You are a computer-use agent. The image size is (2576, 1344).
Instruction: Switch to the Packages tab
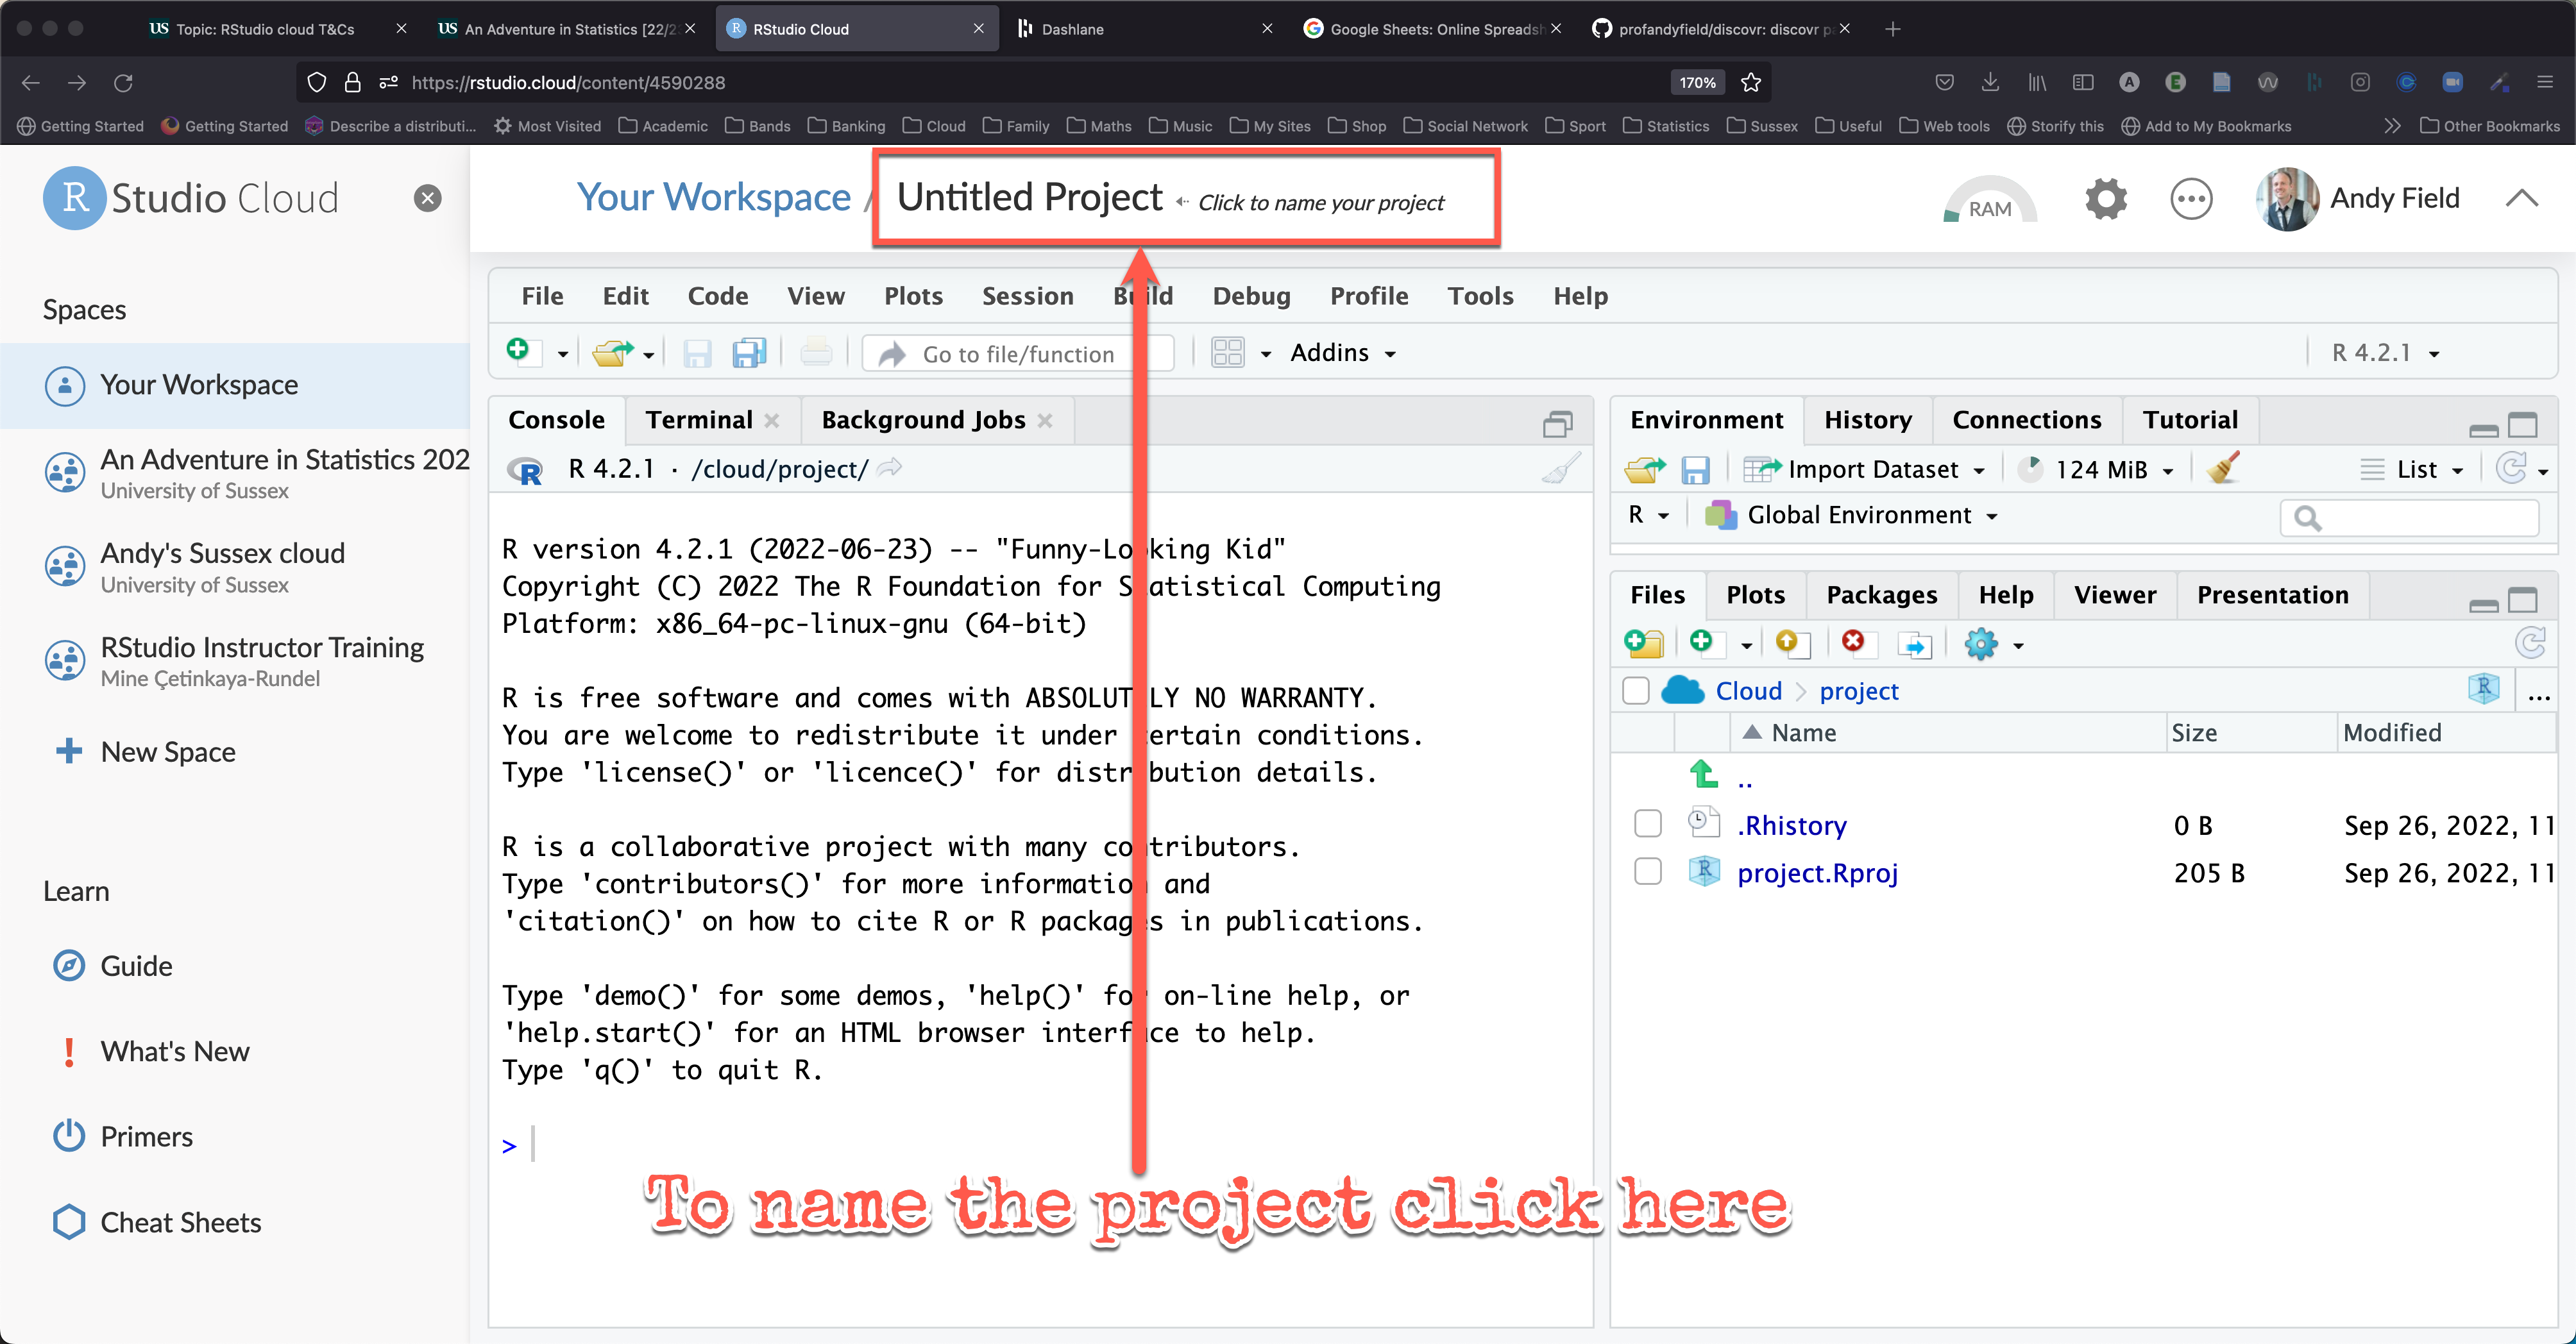click(x=1881, y=595)
